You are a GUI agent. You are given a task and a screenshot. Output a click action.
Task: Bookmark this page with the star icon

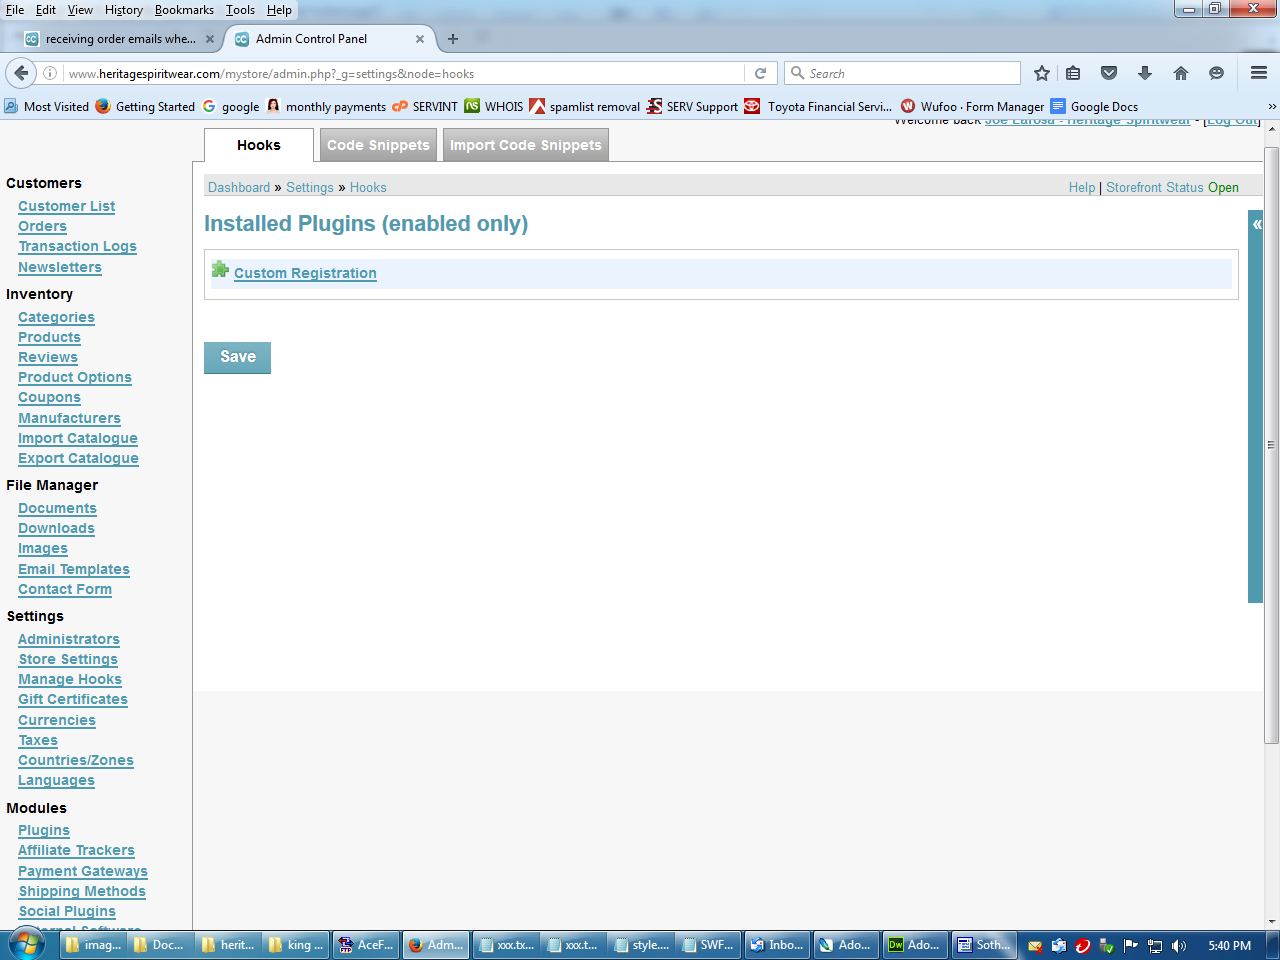[1042, 73]
